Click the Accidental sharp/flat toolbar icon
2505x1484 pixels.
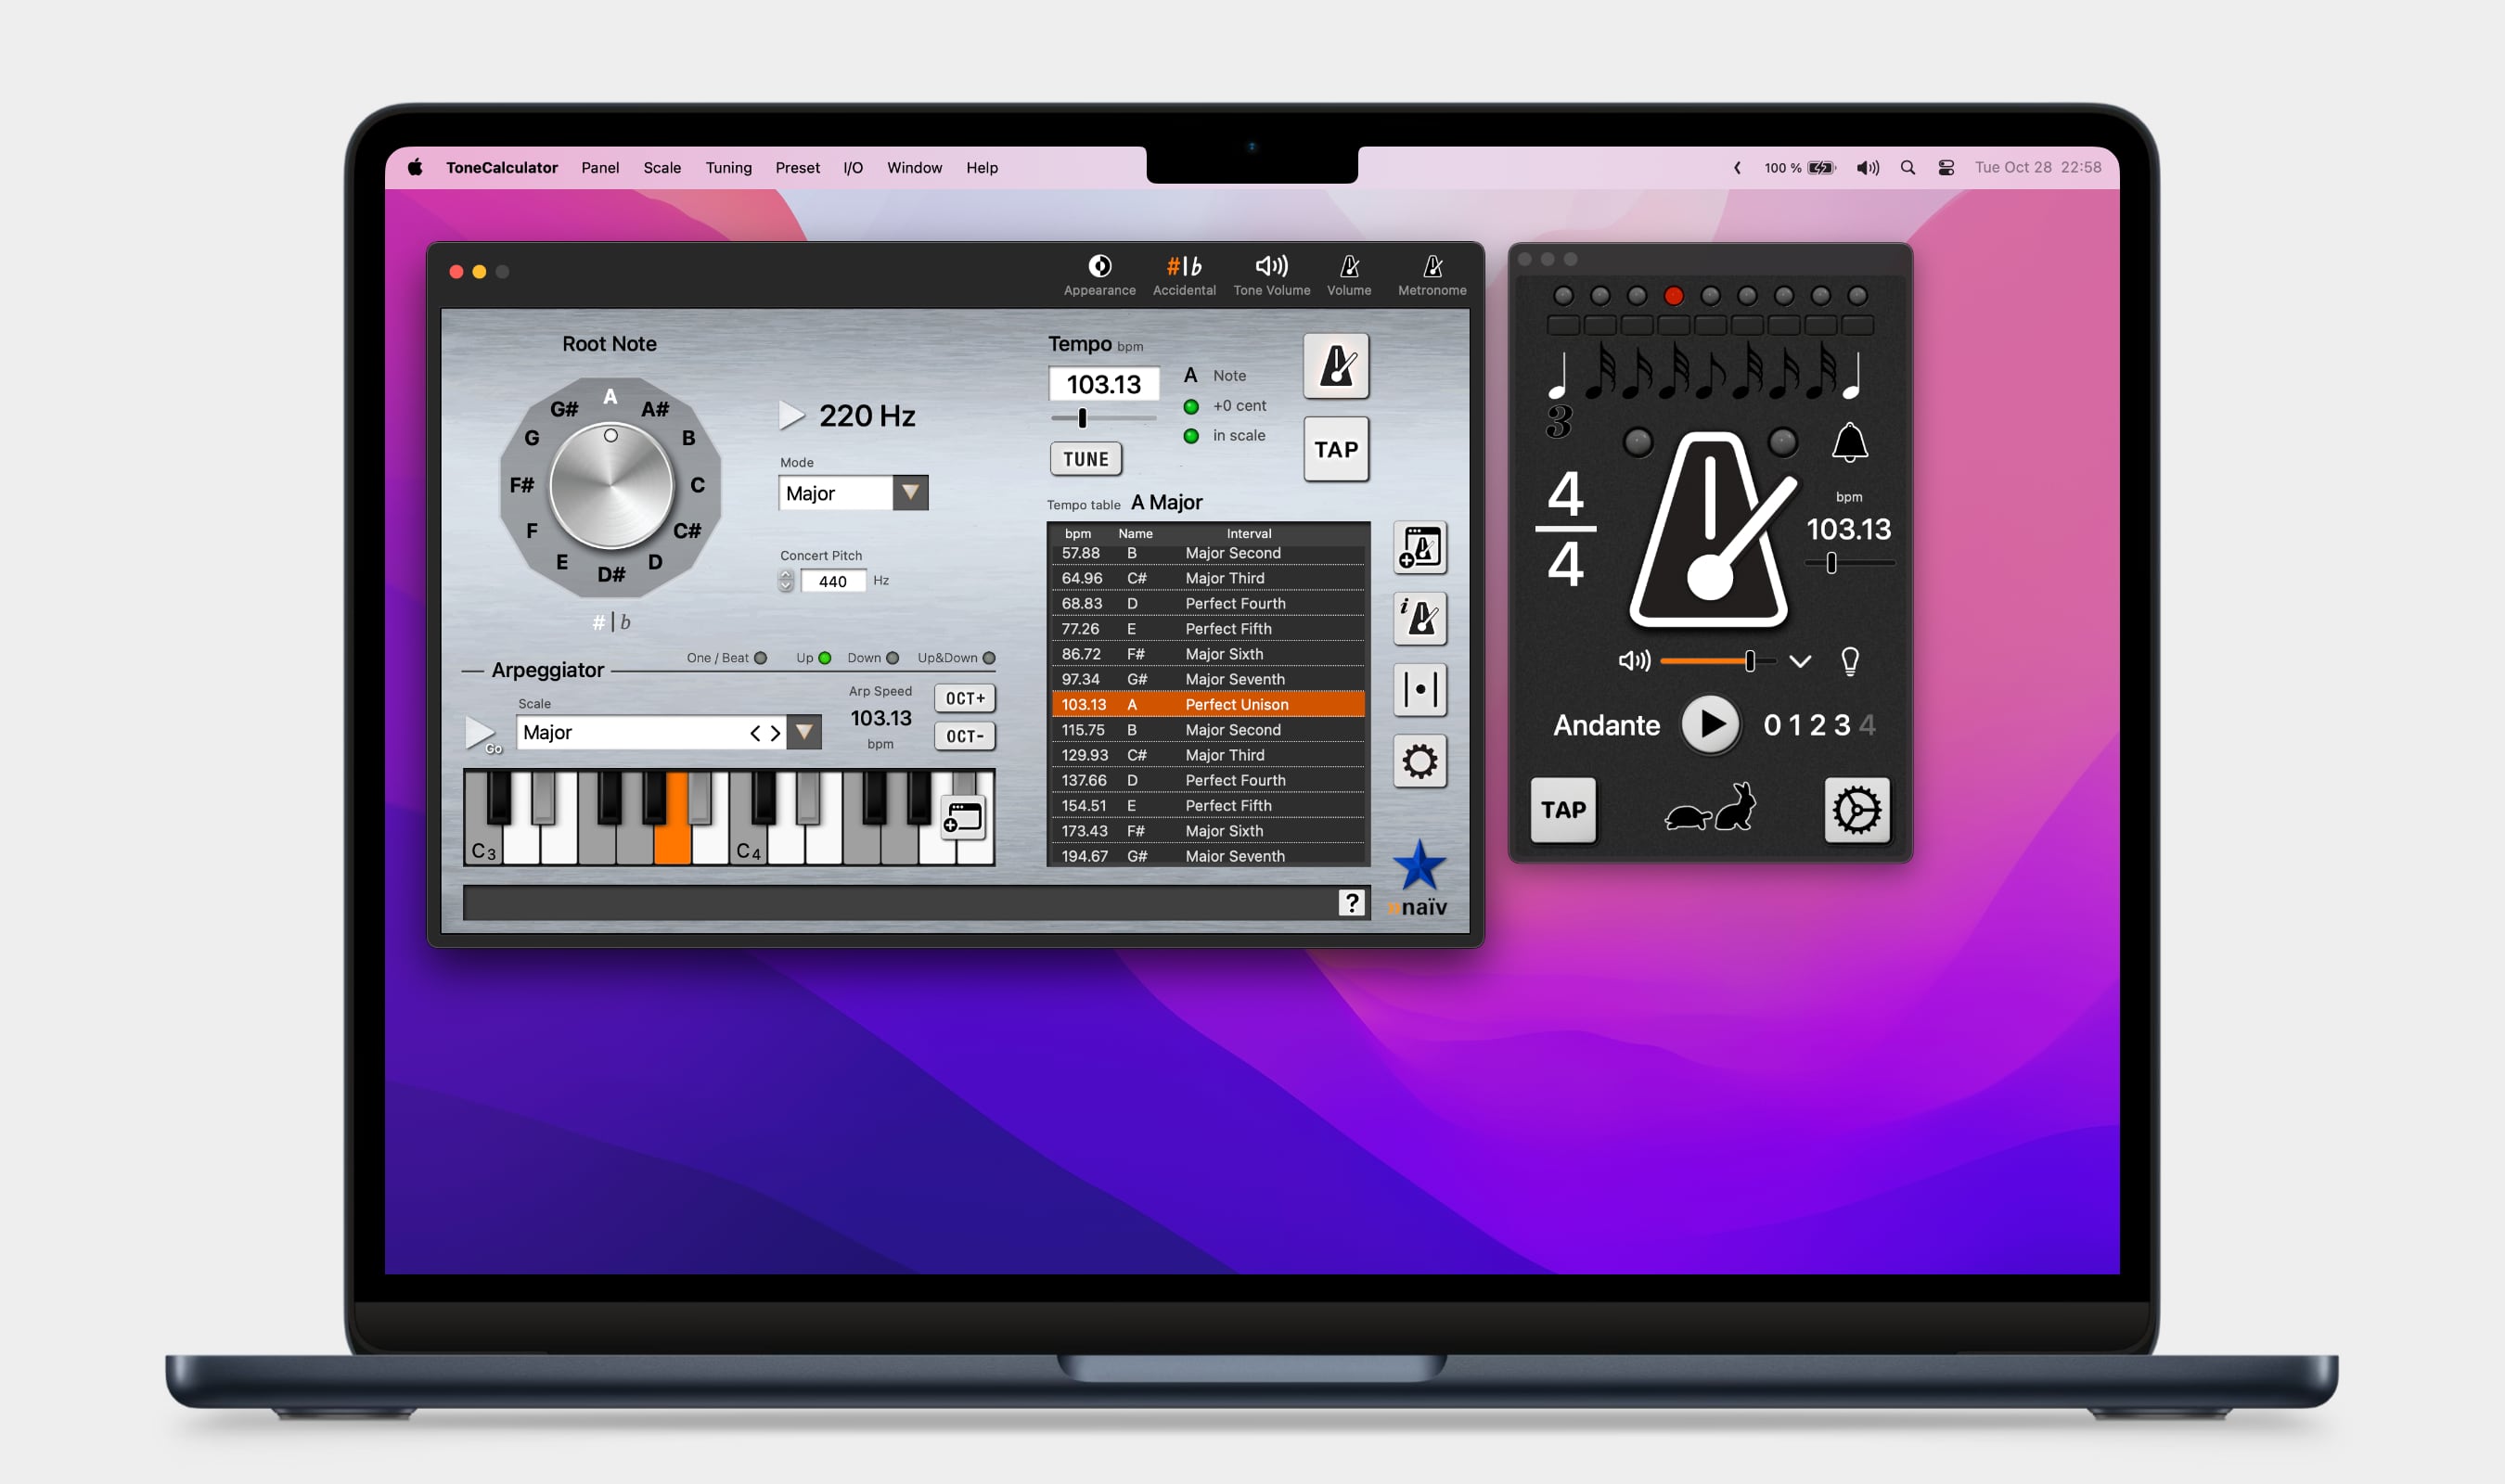[x=1184, y=266]
